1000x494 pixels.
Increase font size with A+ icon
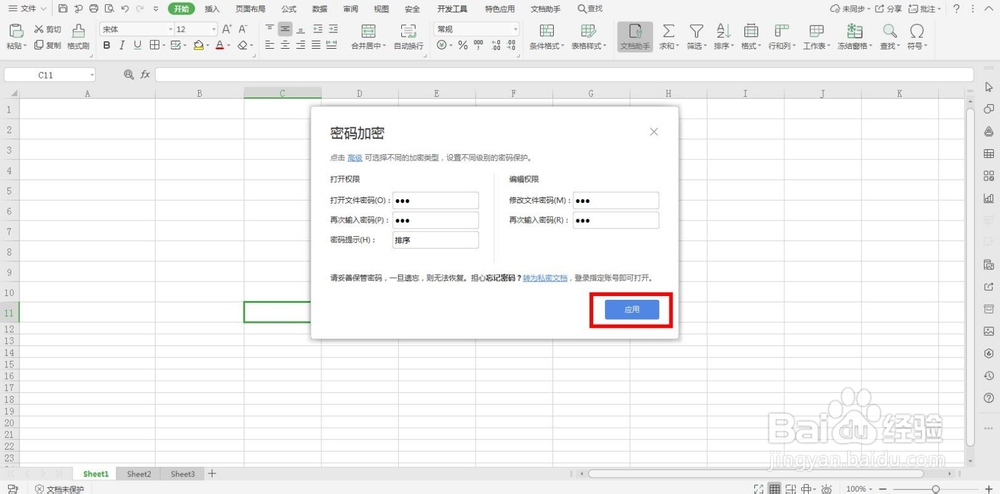click(x=227, y=29)
